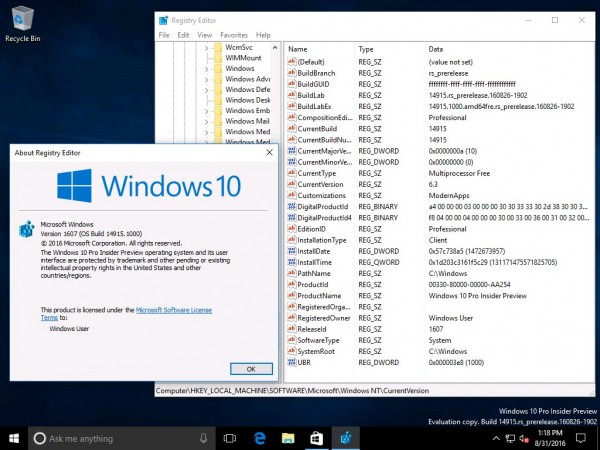Viewport: 600px width, 450px height.
Task: Expand the Windows Mail tree node
Action: click(x=207, y=122)
